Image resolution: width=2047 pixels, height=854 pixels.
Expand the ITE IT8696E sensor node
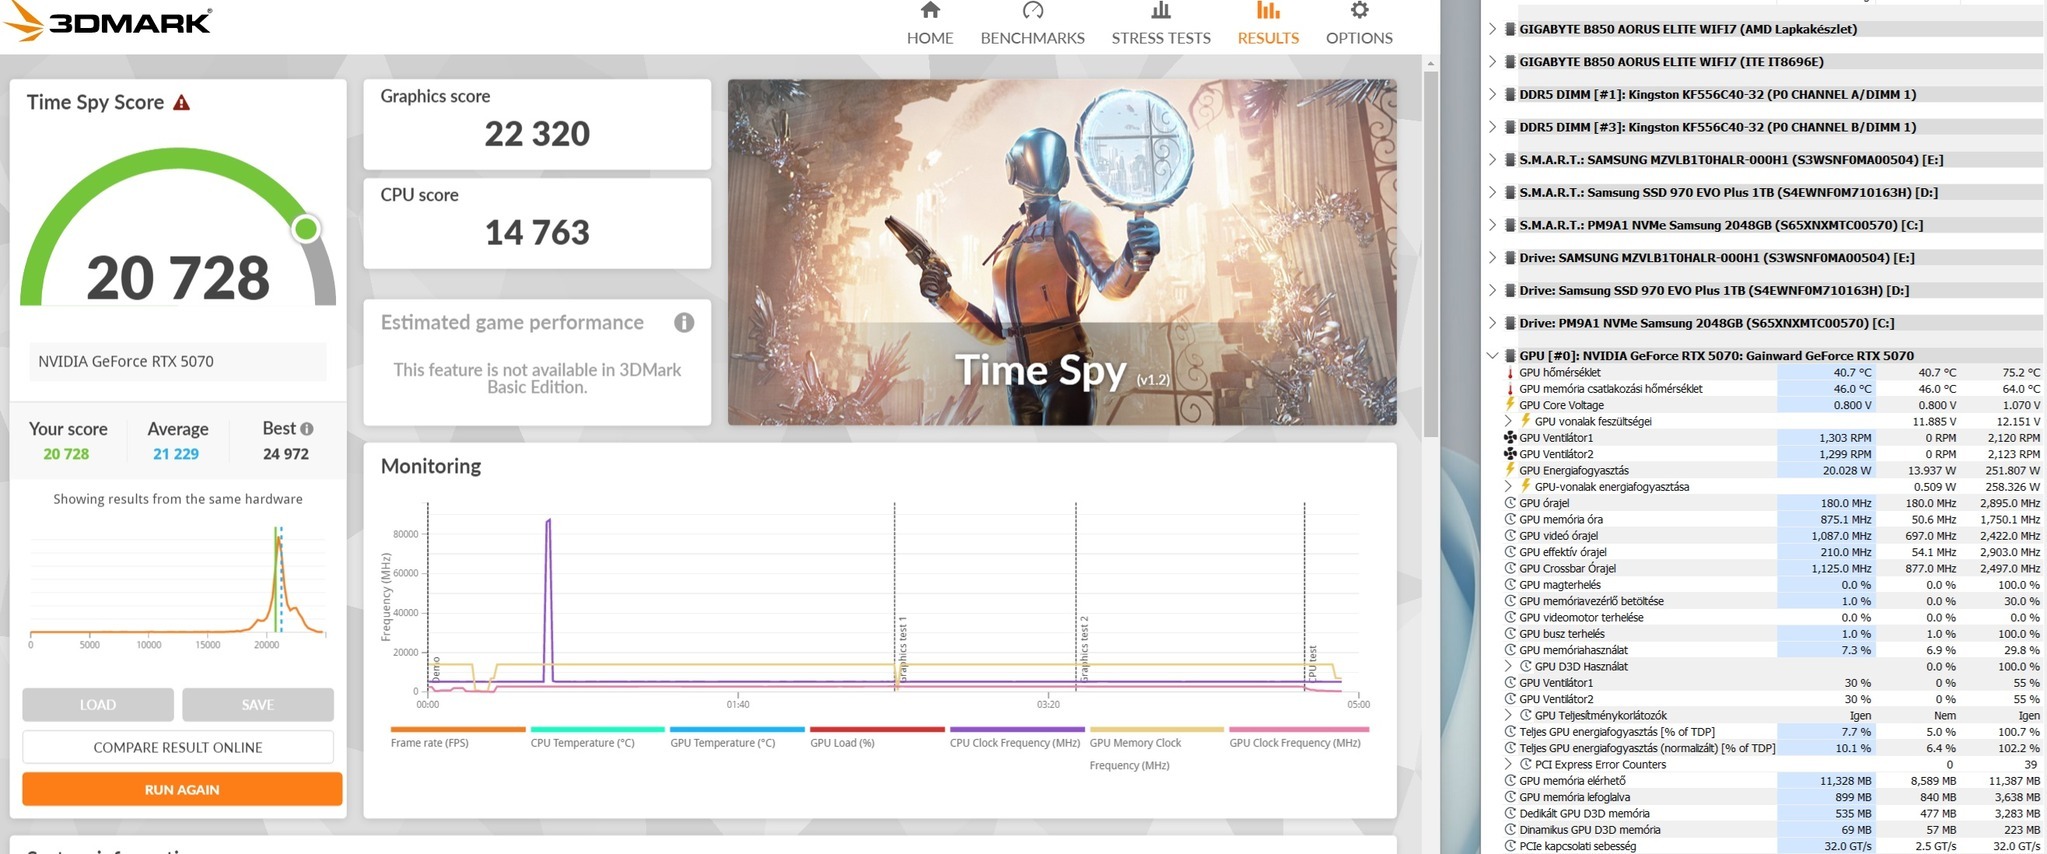click(1492, 62)
